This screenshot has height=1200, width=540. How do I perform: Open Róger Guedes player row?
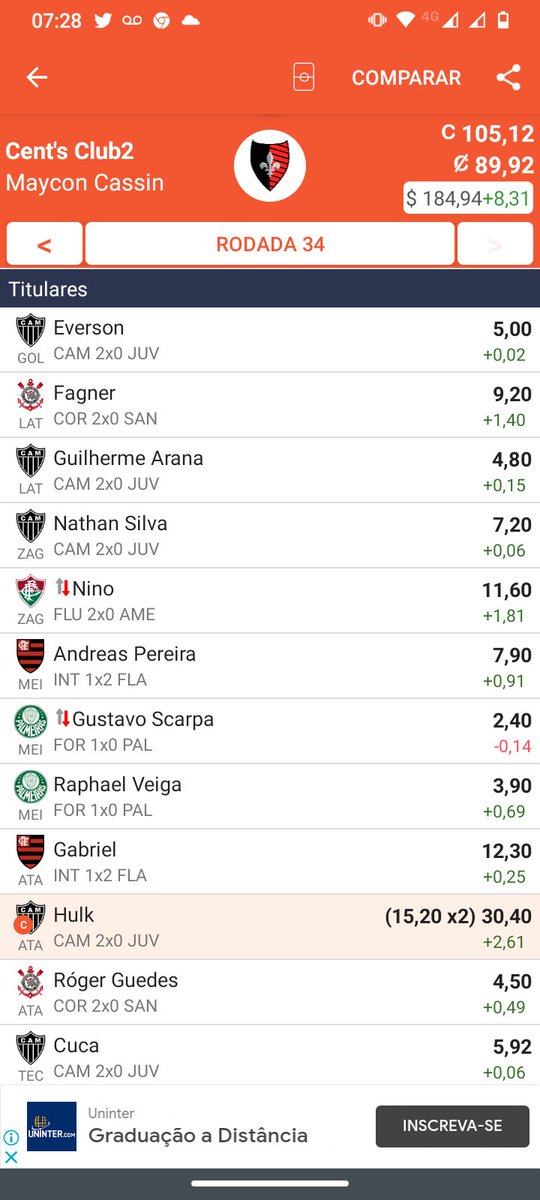[270, 992]
